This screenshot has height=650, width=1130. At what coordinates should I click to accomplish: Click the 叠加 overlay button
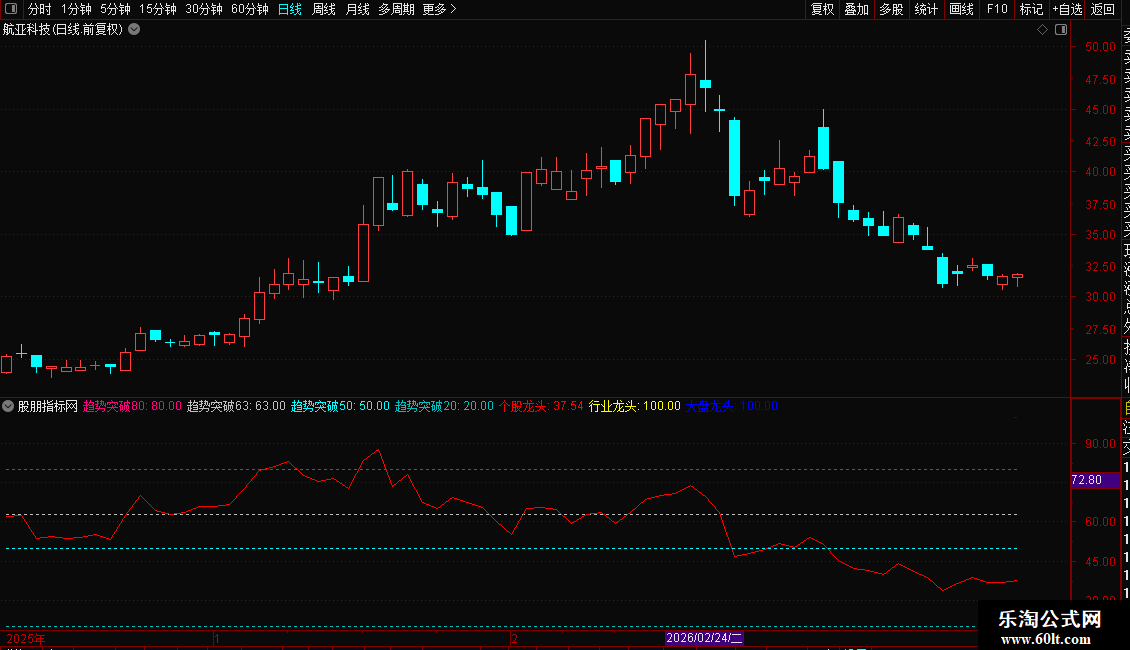point(856,9)
